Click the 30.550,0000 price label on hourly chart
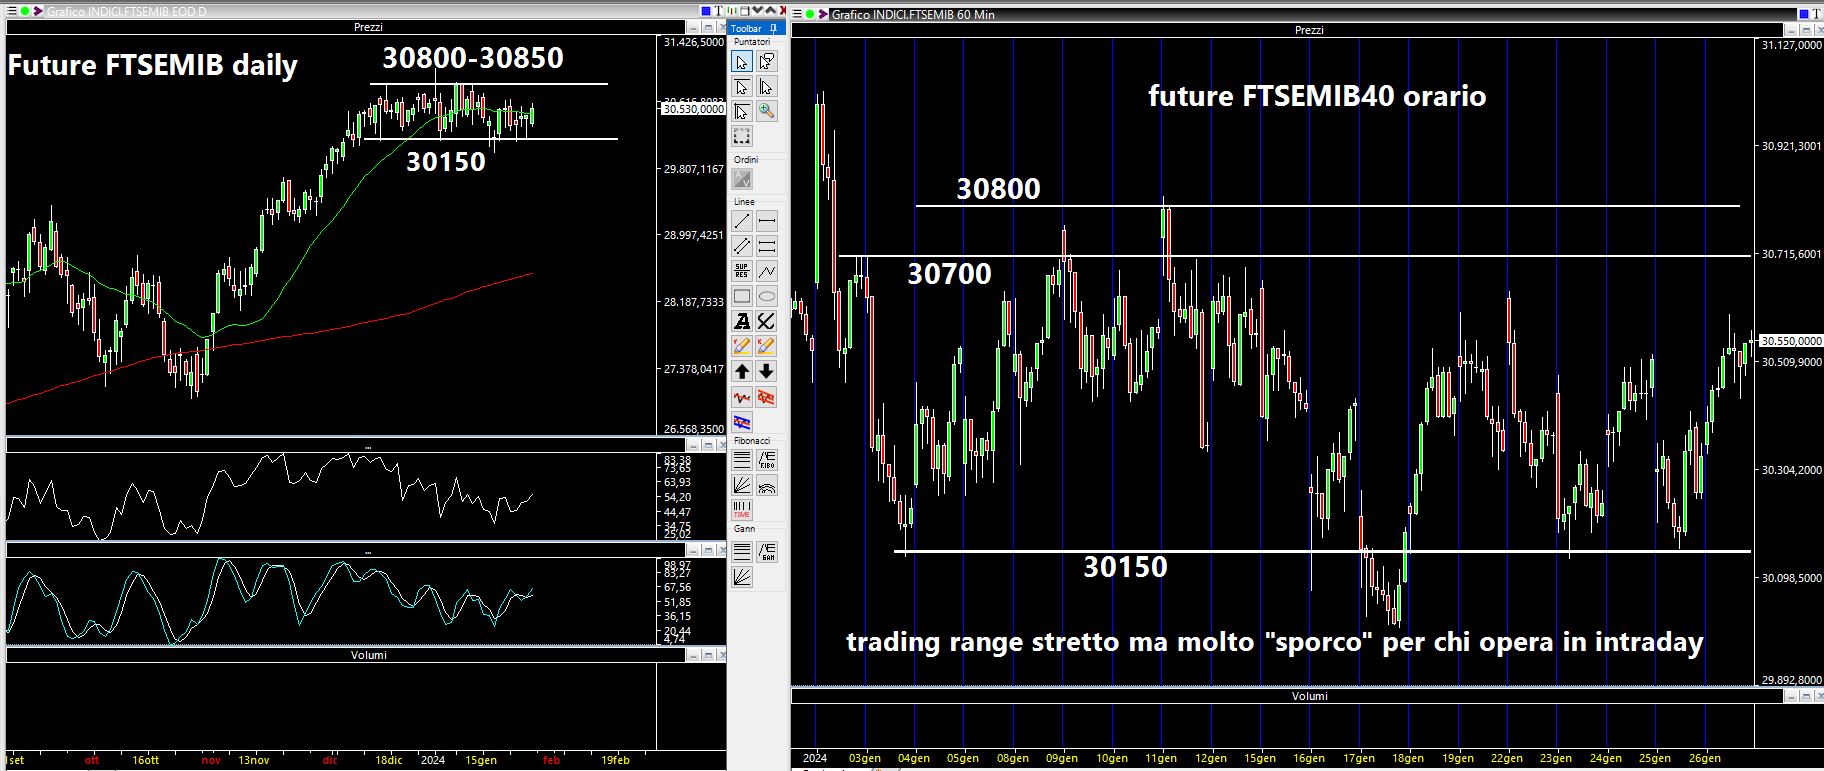Viewport: 1824px width, 771px height. pos(1791,340)
